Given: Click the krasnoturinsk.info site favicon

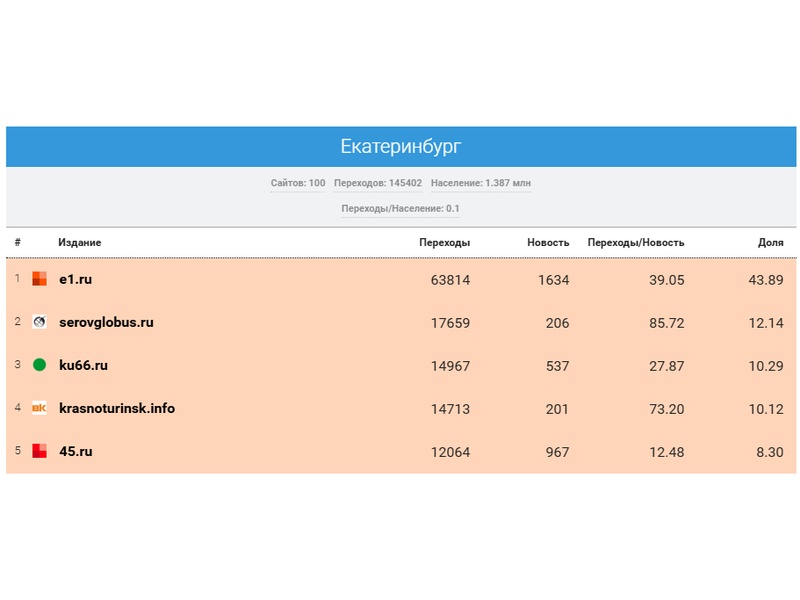Looking at the screenshot, I should pos(40,408).
